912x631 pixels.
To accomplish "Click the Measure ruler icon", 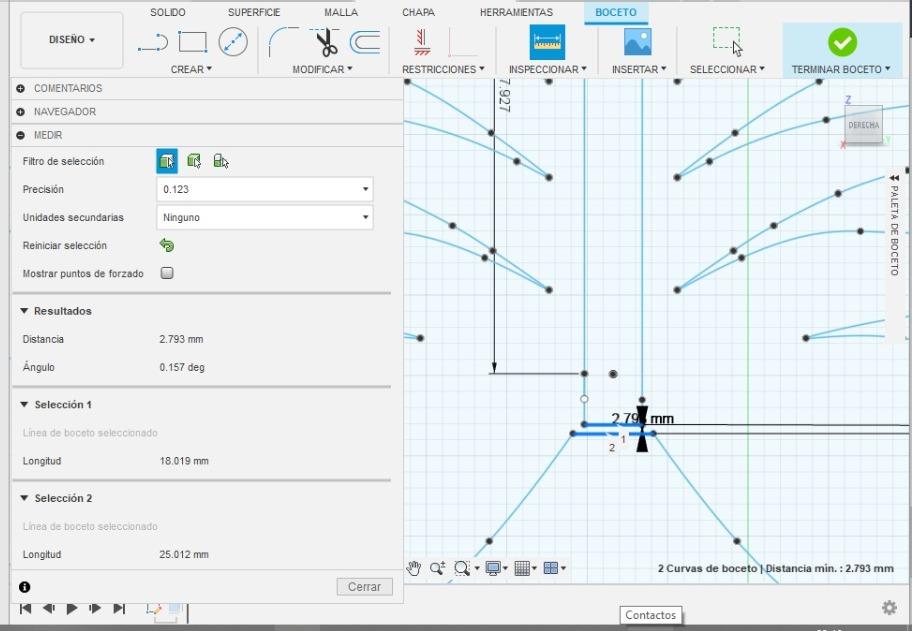I will pyautogui.click(x=547, y=42).
